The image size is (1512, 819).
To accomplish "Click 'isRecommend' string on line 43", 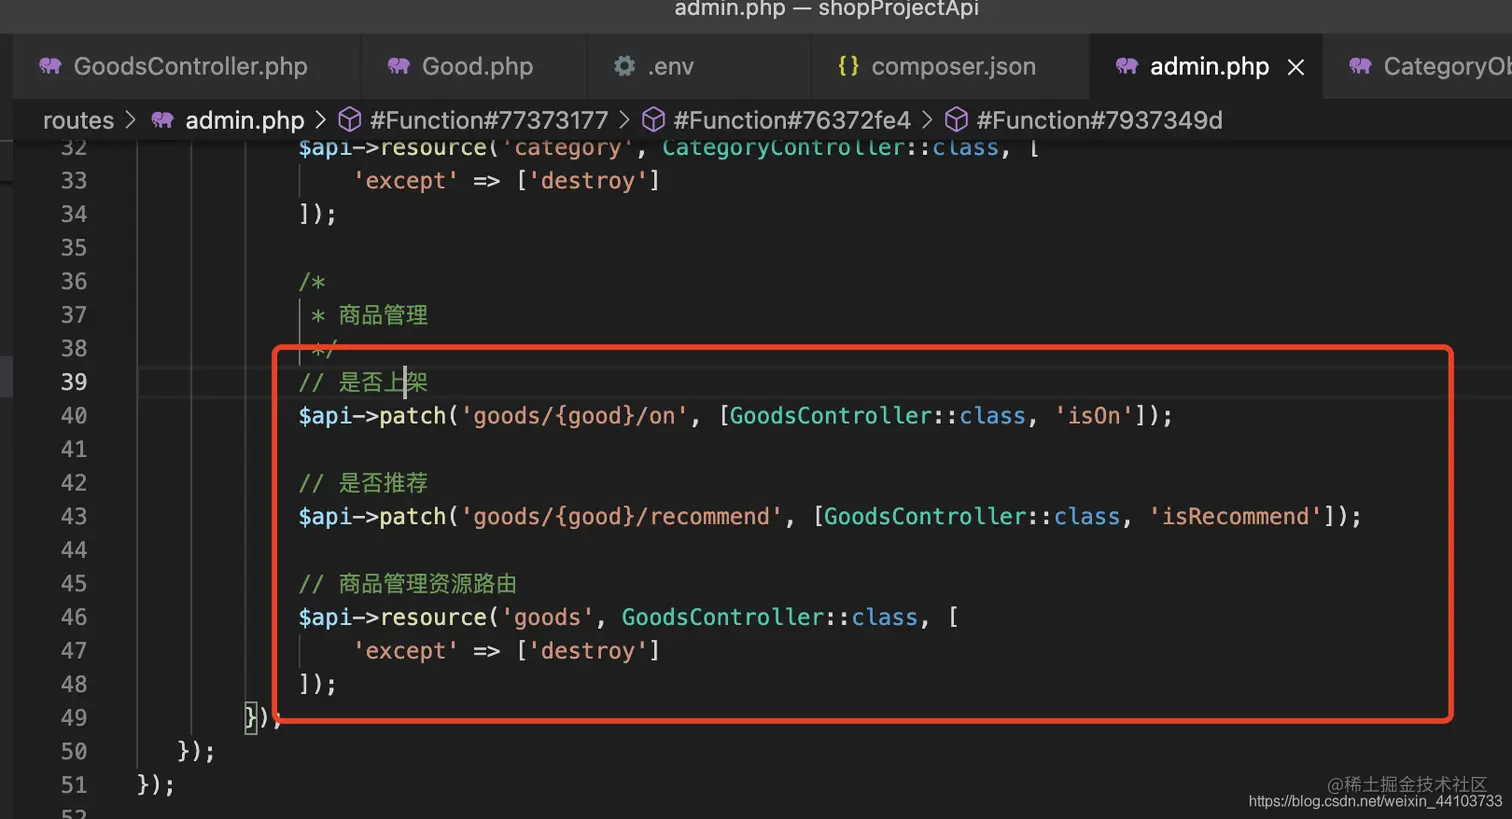I will coord(1236,517).
